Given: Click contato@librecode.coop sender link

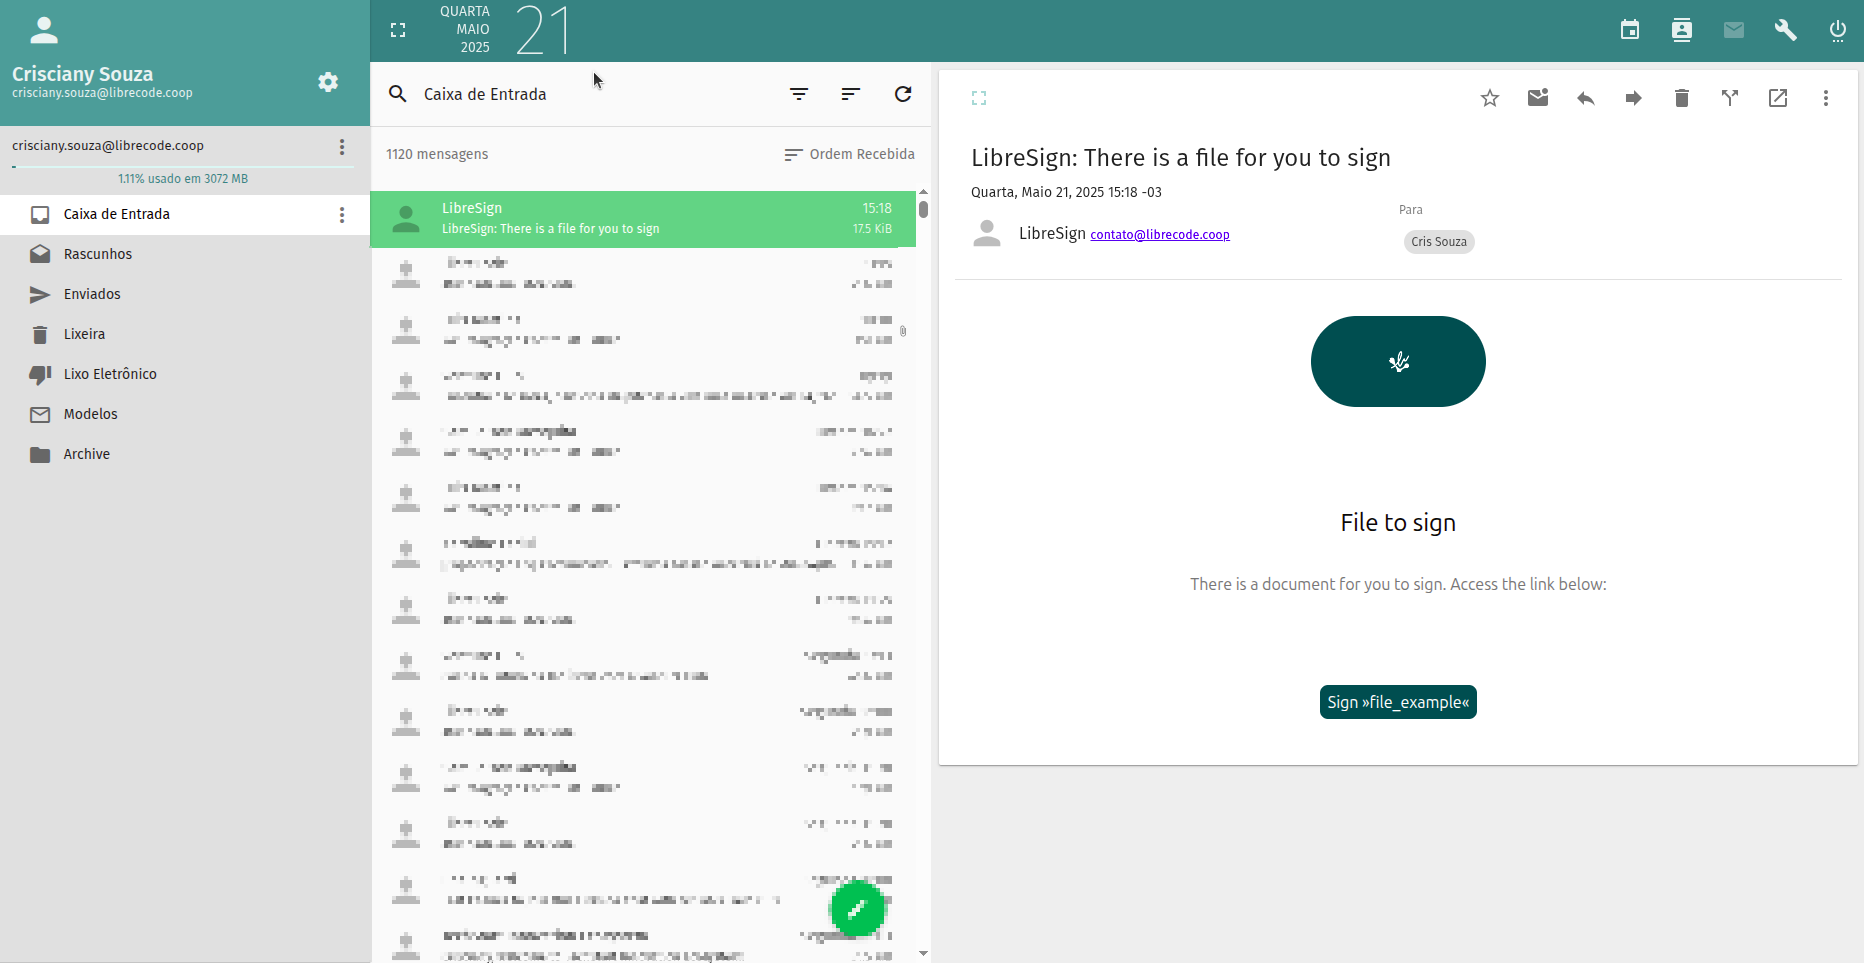Looking at the screenshot, I should point(1160,235).
